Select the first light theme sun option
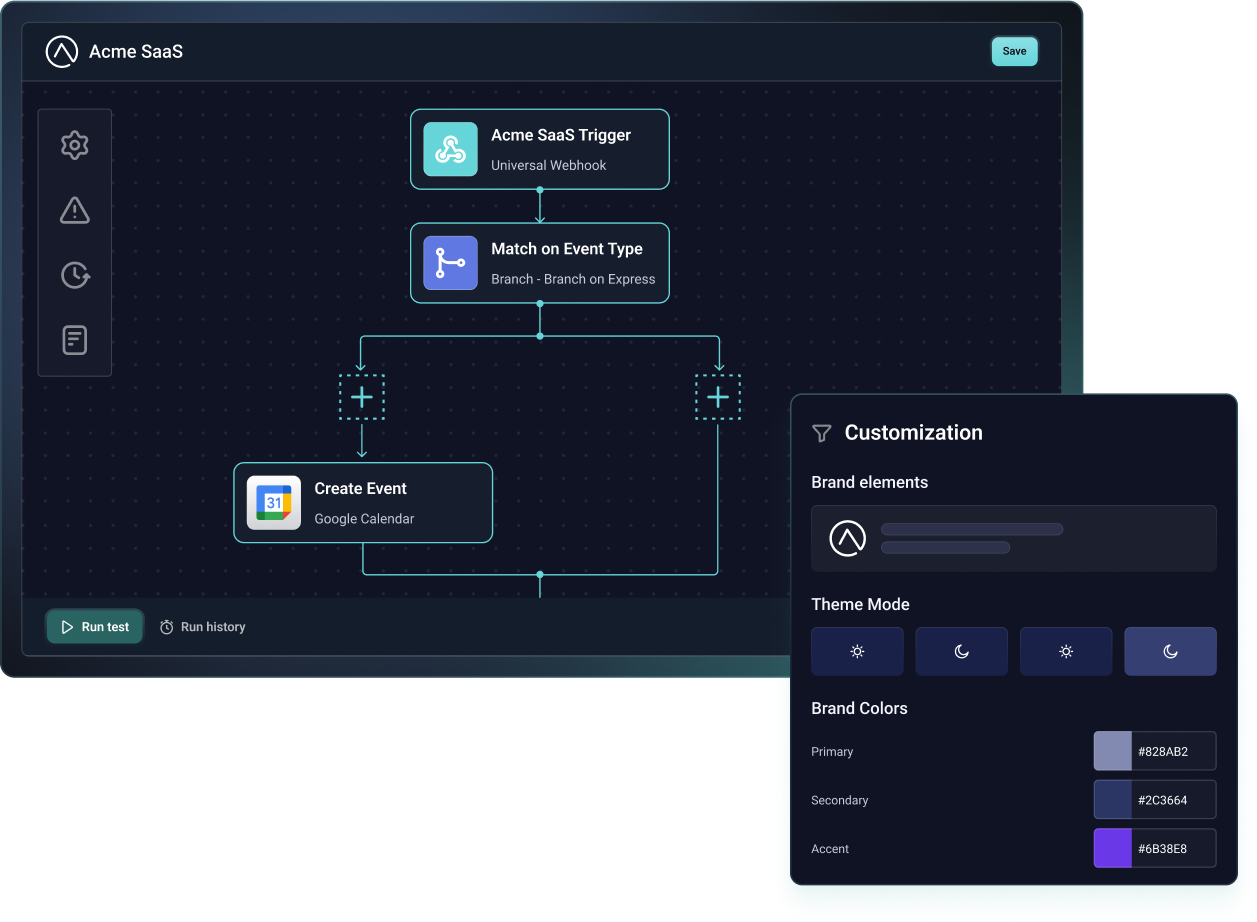The width and height of the screenshot is (1257, 922). (x=857, y=651)
